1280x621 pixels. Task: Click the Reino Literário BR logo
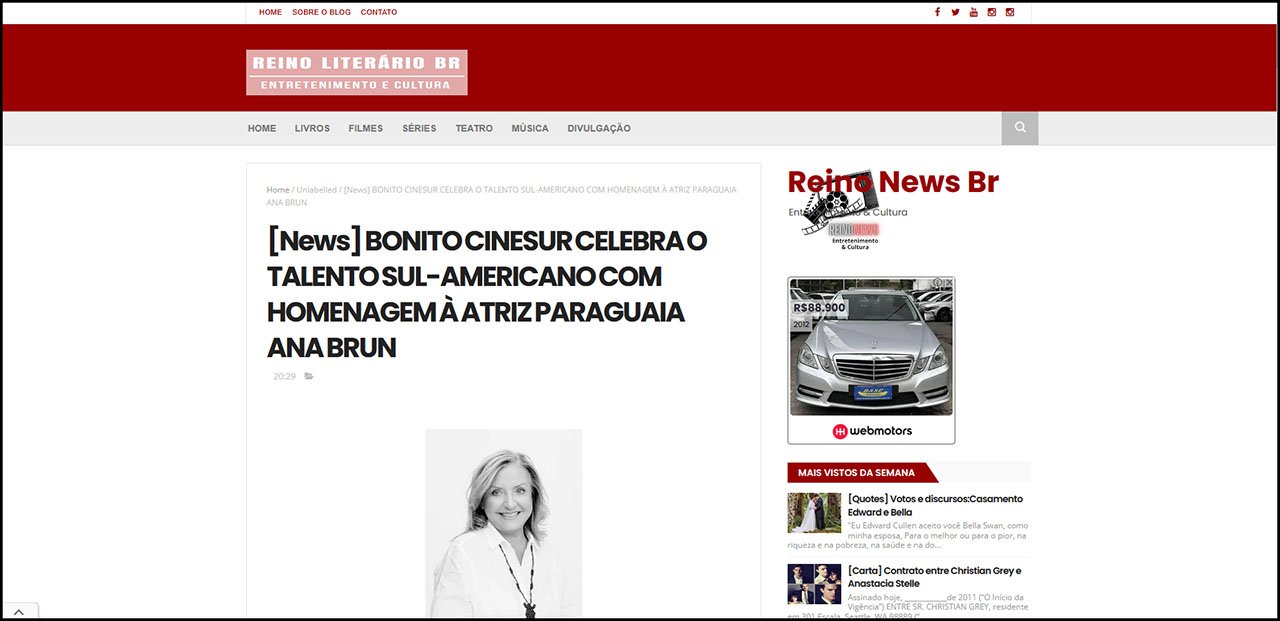(x=356, y=70)
